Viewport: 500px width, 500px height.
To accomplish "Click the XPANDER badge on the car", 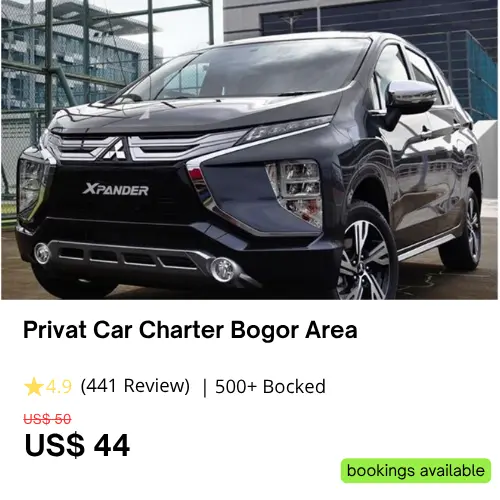I will coord(116,189).
